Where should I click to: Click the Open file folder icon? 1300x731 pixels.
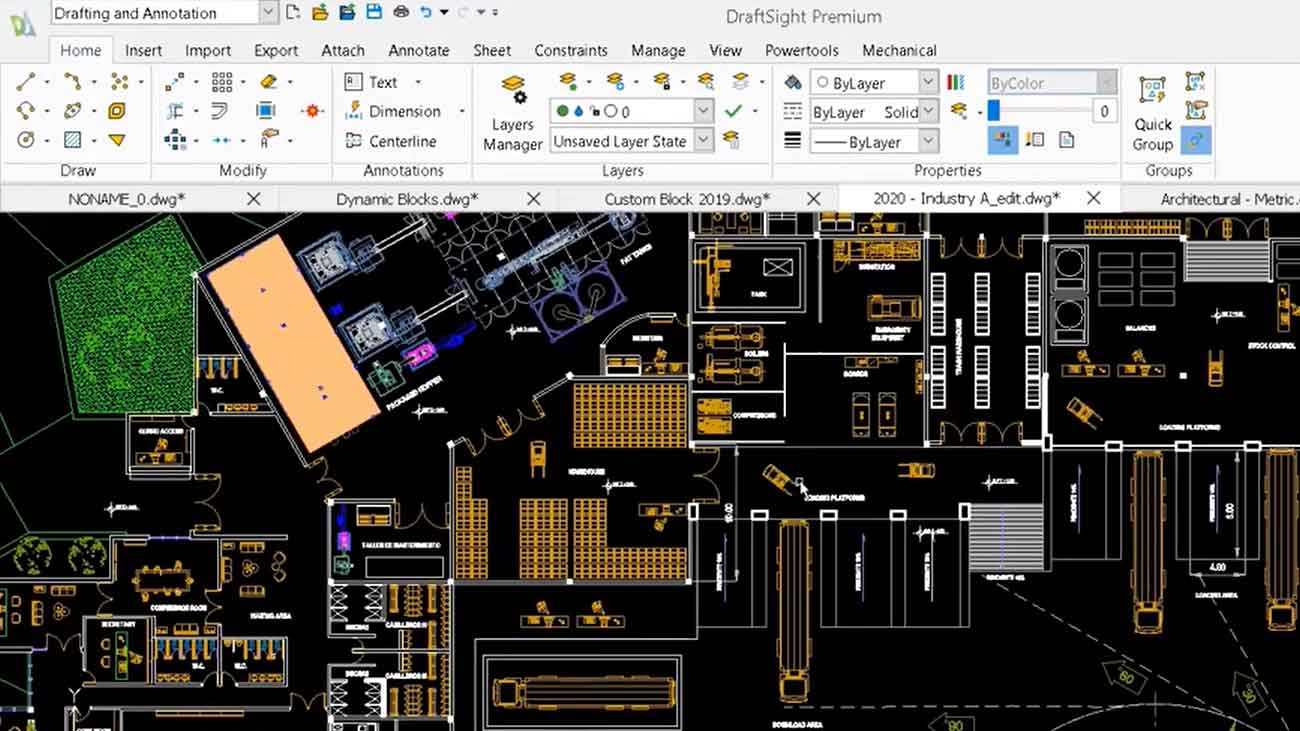coord(320,13)
